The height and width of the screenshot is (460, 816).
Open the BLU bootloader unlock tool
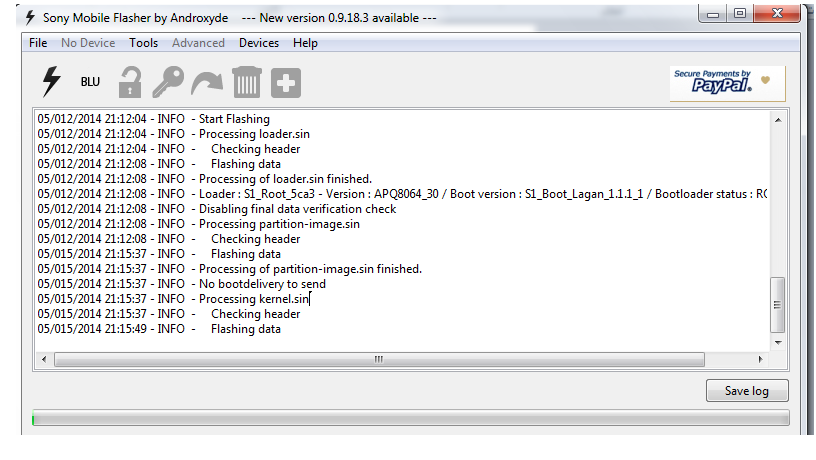click(x=90, y=82)
